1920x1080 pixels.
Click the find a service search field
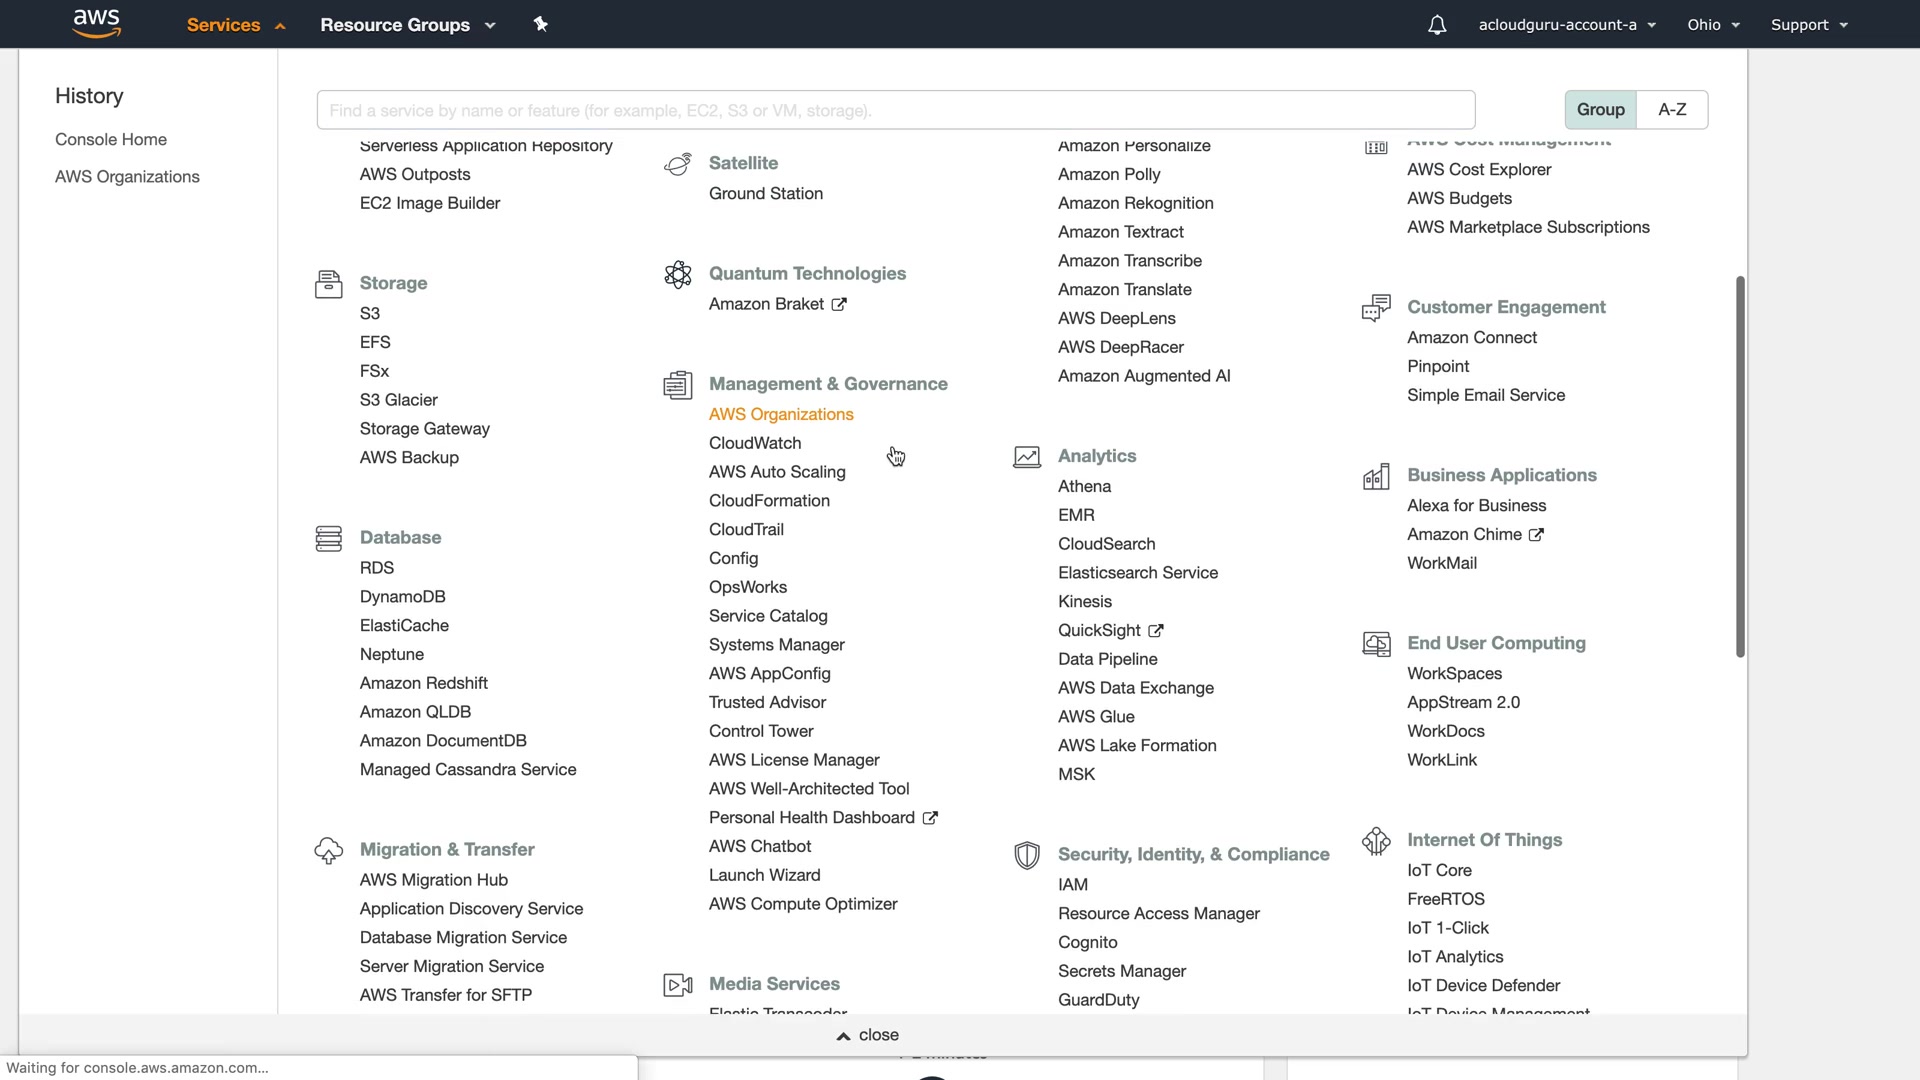[x=895, y=110]
